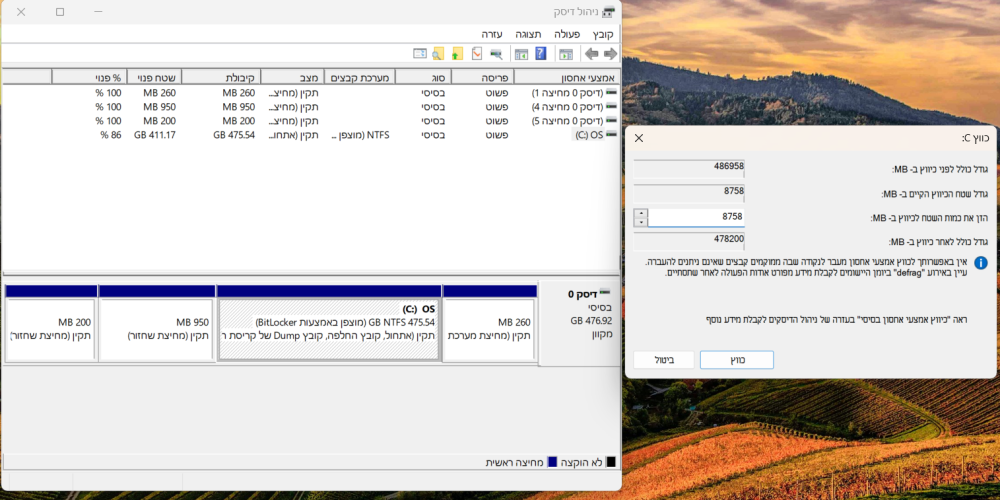
Task: Open the עזרה menu
Action: click(492, 34)
